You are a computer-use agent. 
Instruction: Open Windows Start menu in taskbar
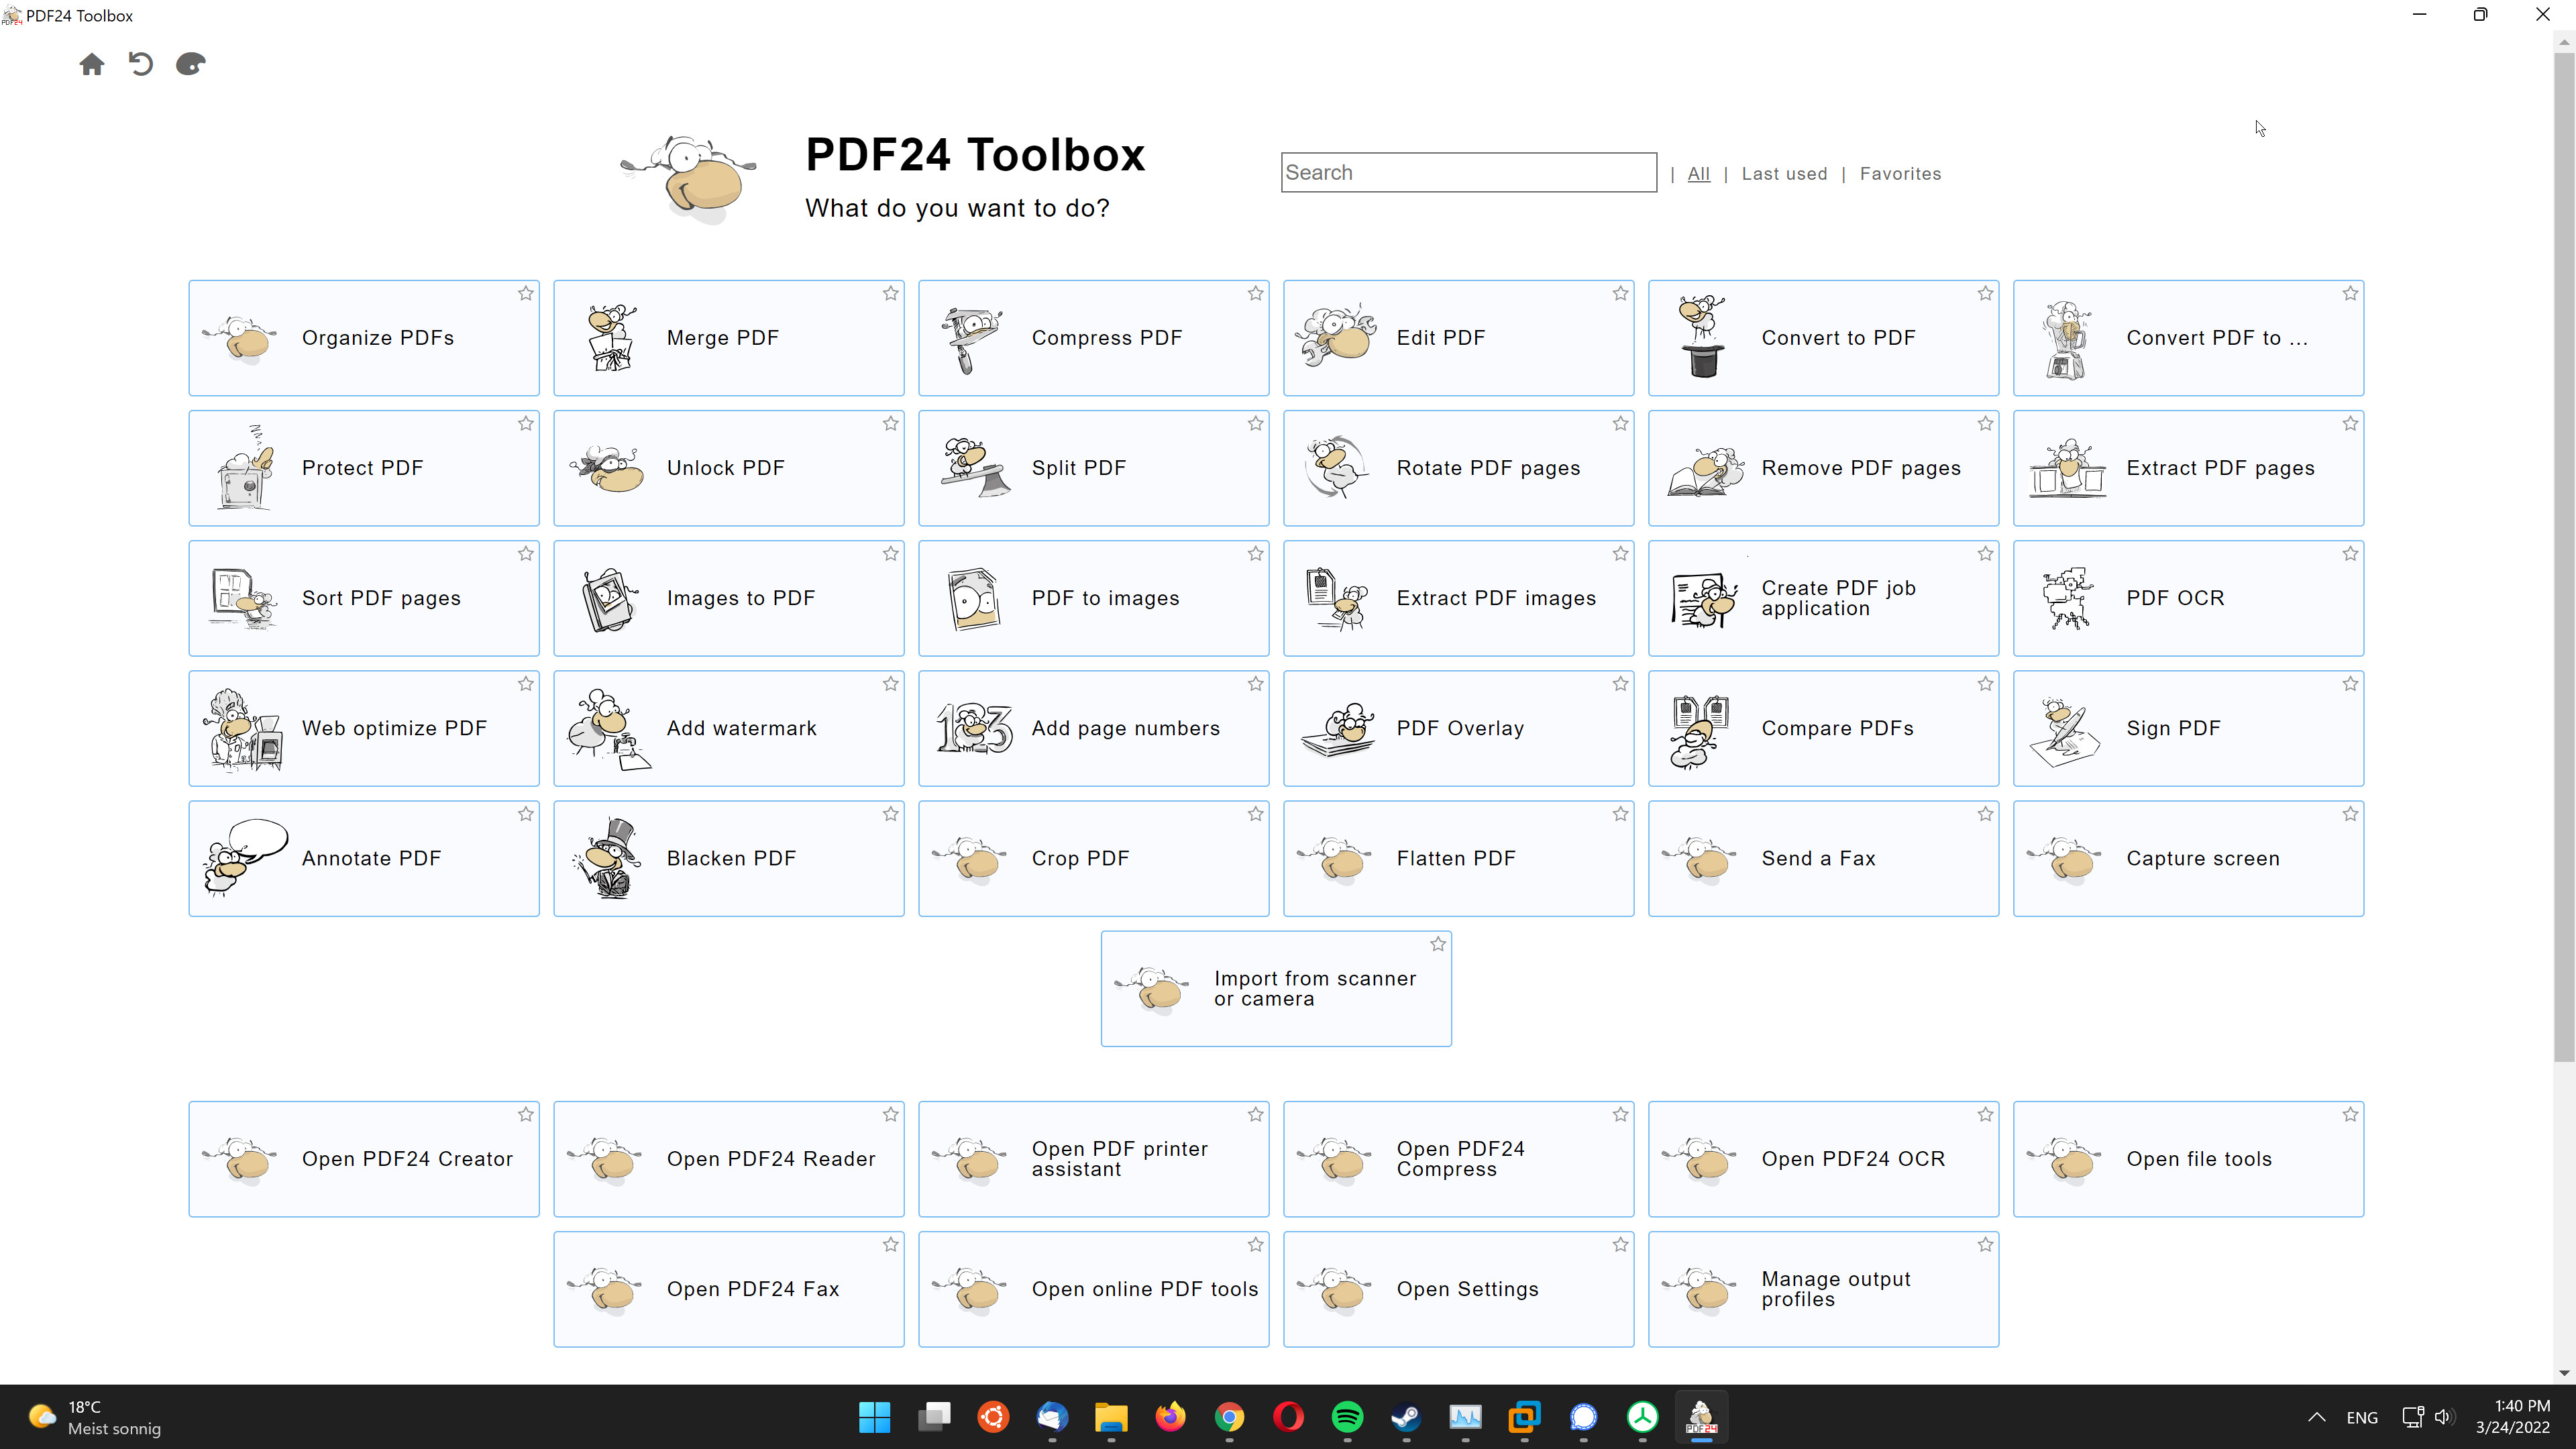tap(874, 1417)
